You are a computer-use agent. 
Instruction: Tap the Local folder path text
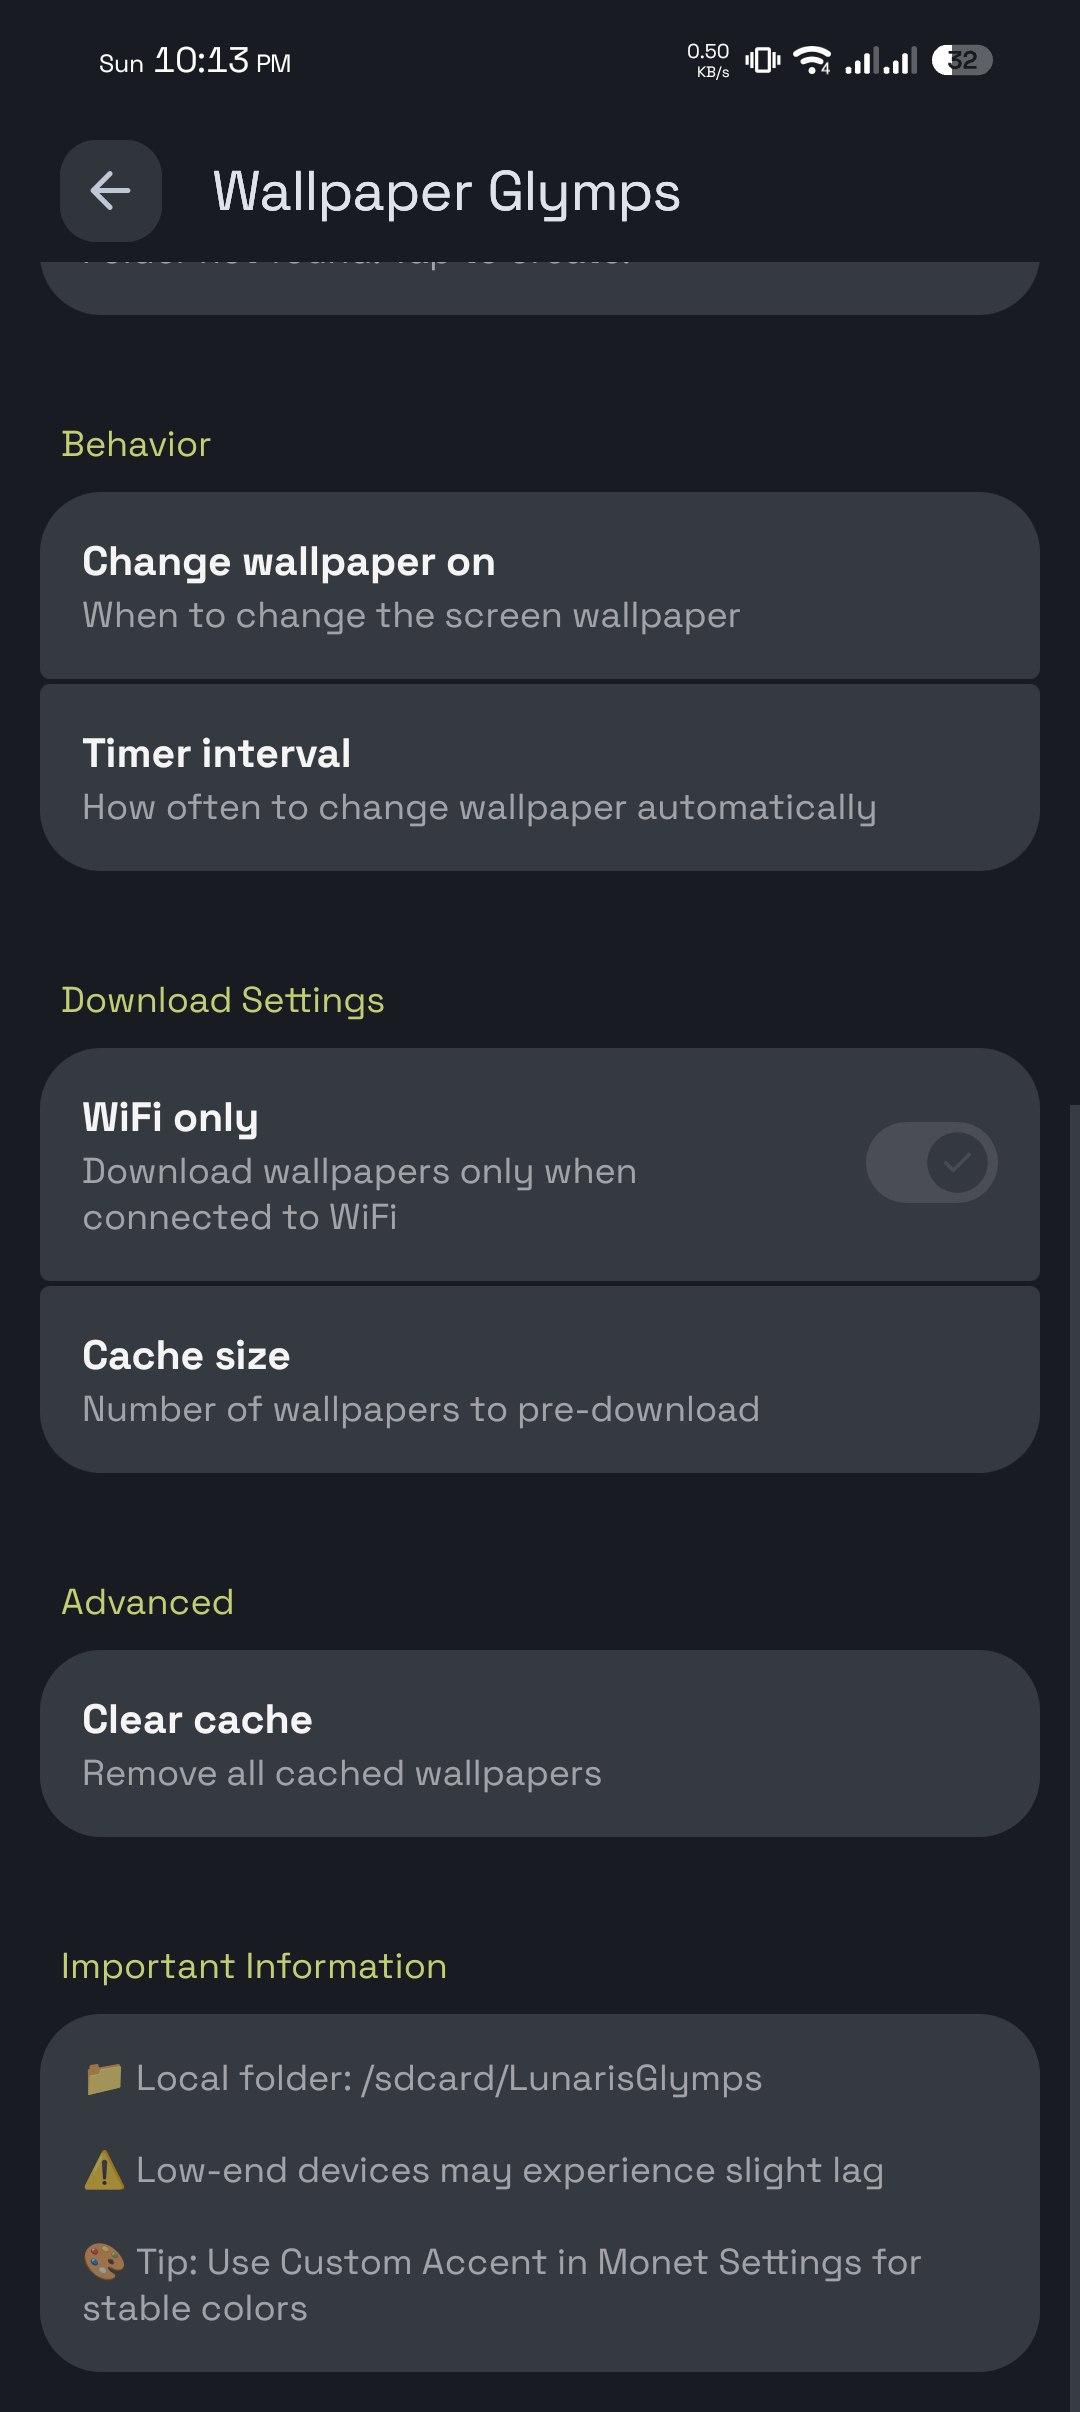pyautogui.click(x=449, y=2078)
